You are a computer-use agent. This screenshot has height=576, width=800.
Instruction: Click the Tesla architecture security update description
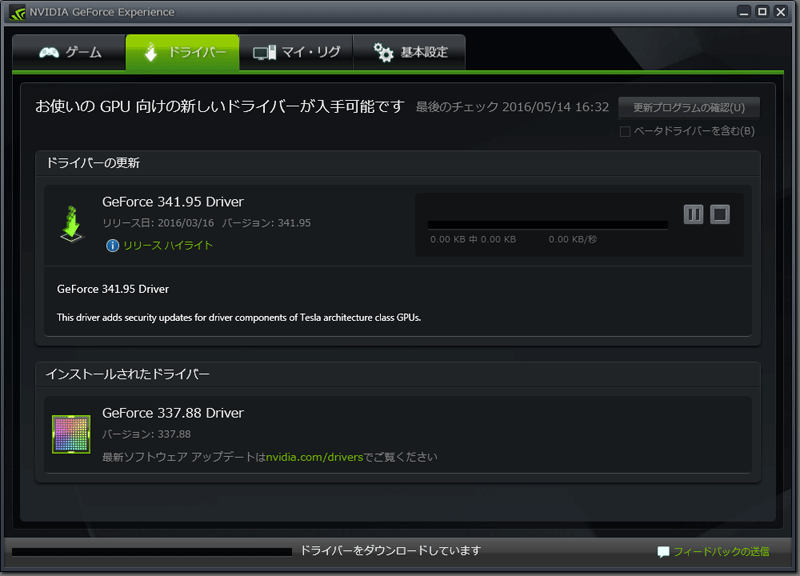coord(239,317)
